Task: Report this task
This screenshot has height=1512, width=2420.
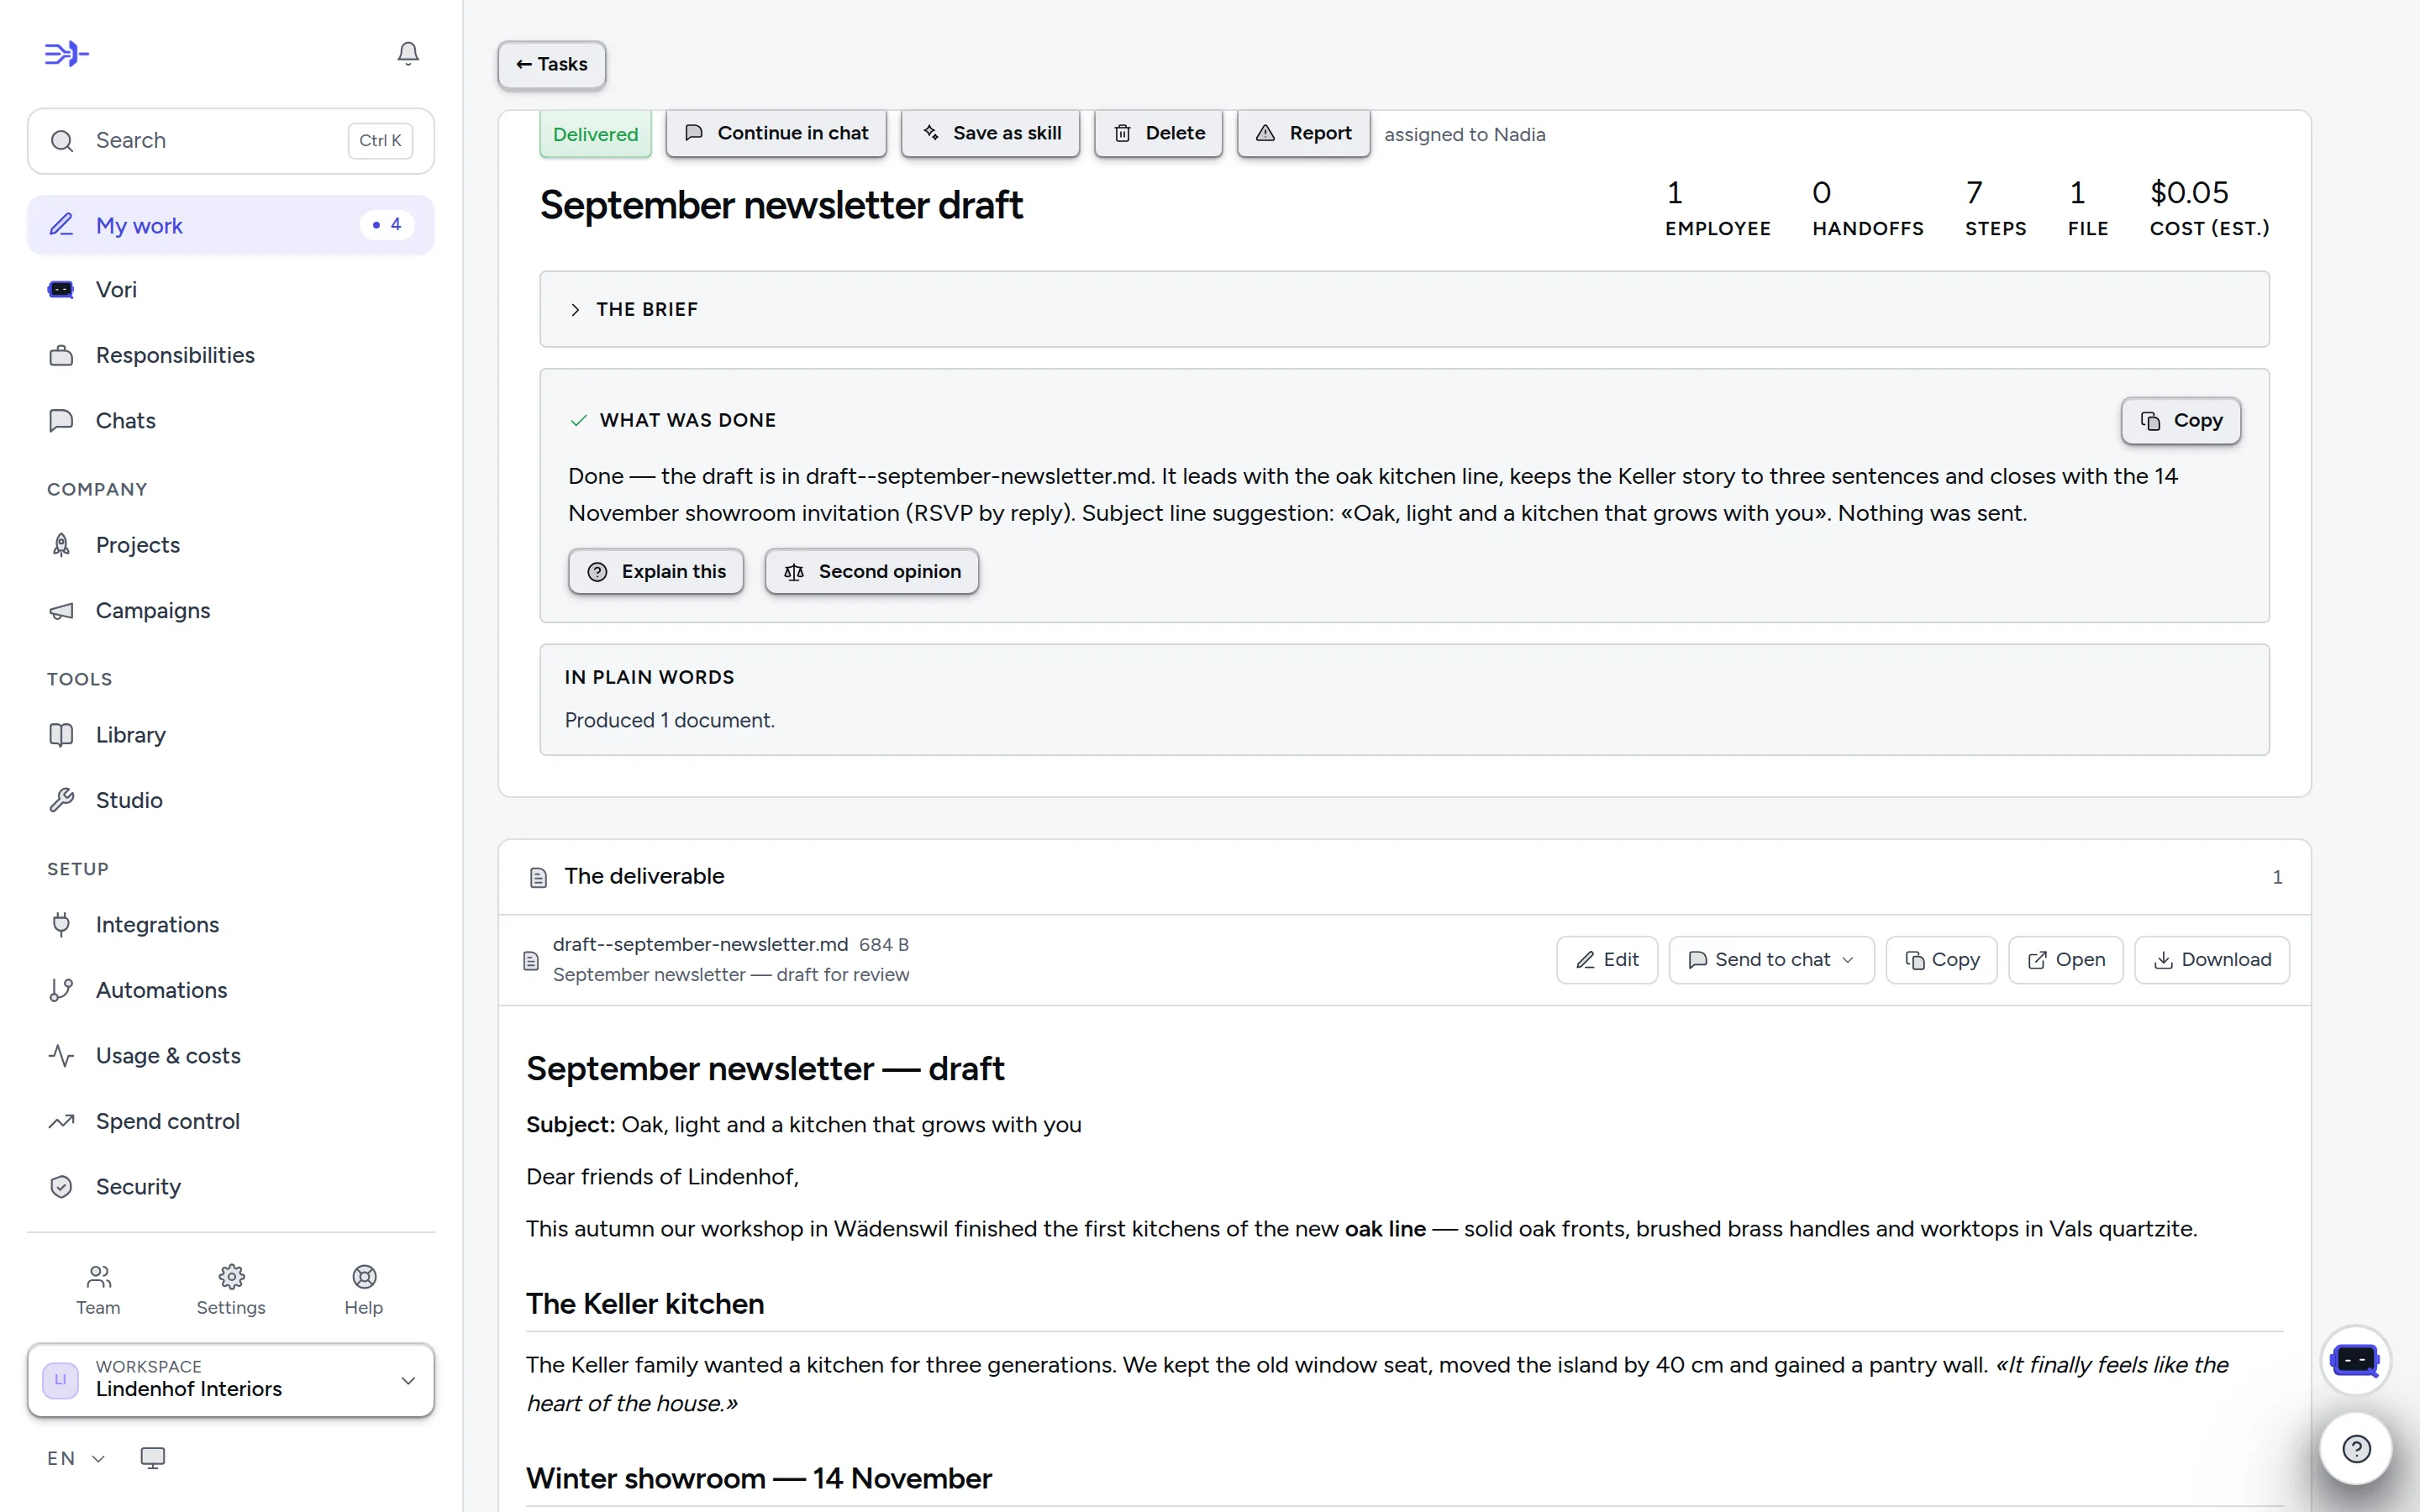Action: pyautogui.click(x=1304, y=133)
